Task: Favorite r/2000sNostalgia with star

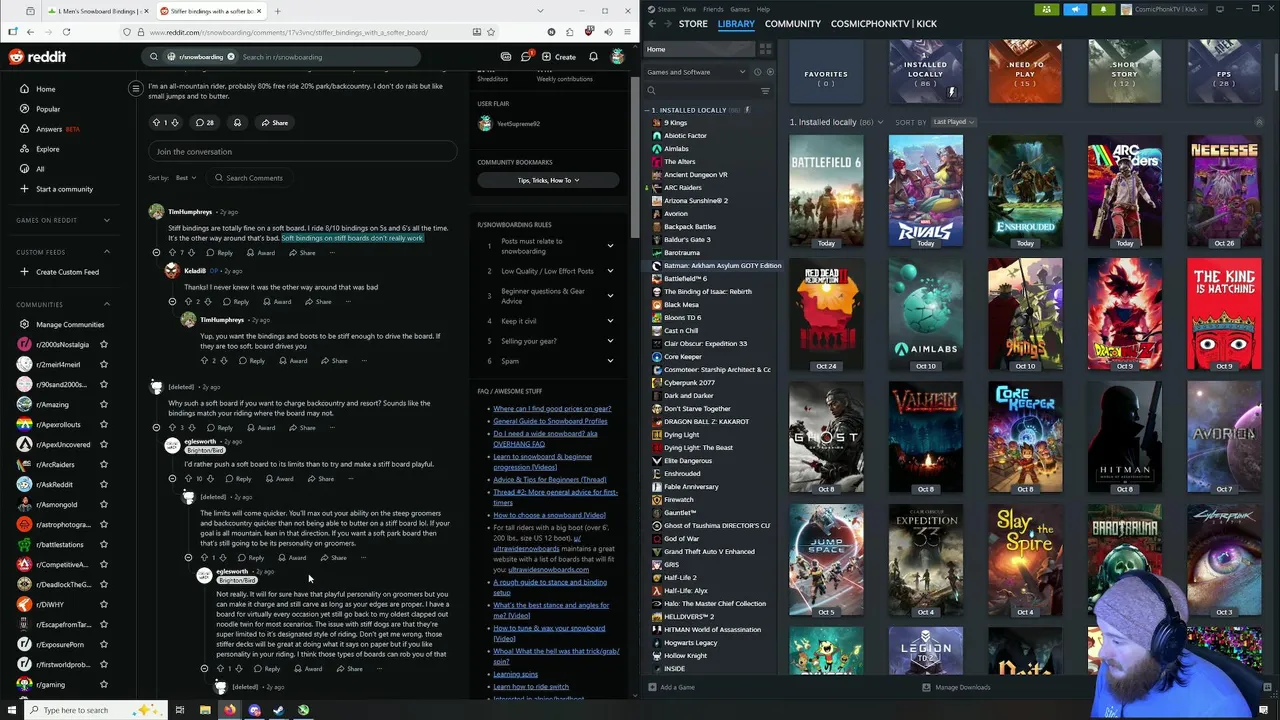Action: (103, 344)
